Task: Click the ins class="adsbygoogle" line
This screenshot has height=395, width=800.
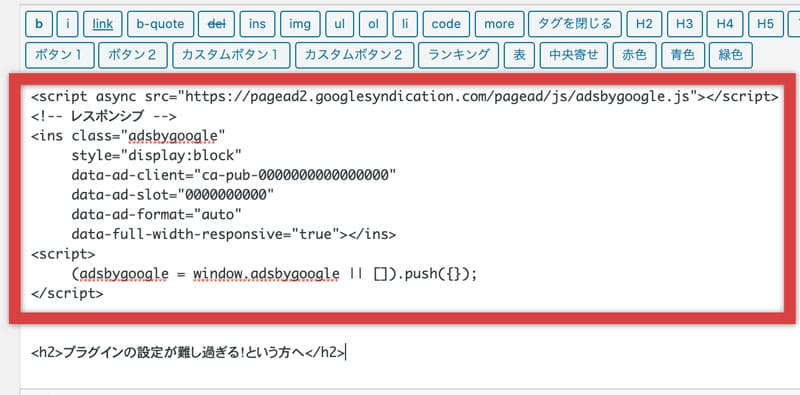Action: click(128, 136)
